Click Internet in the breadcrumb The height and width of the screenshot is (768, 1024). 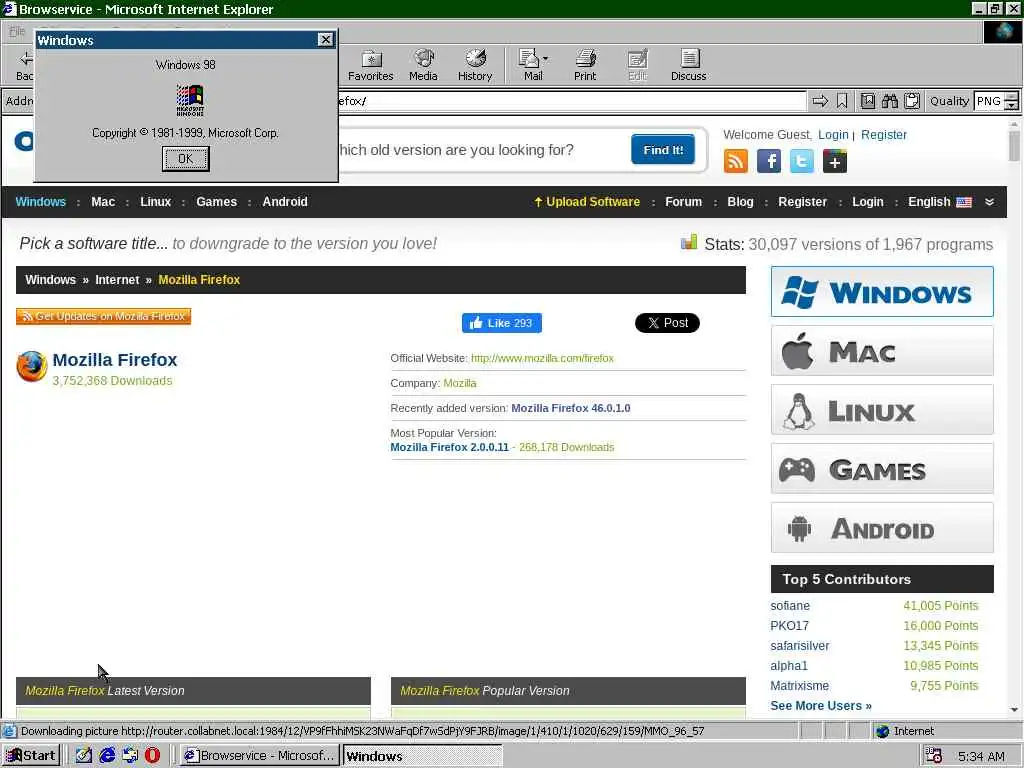click(118, 280)
